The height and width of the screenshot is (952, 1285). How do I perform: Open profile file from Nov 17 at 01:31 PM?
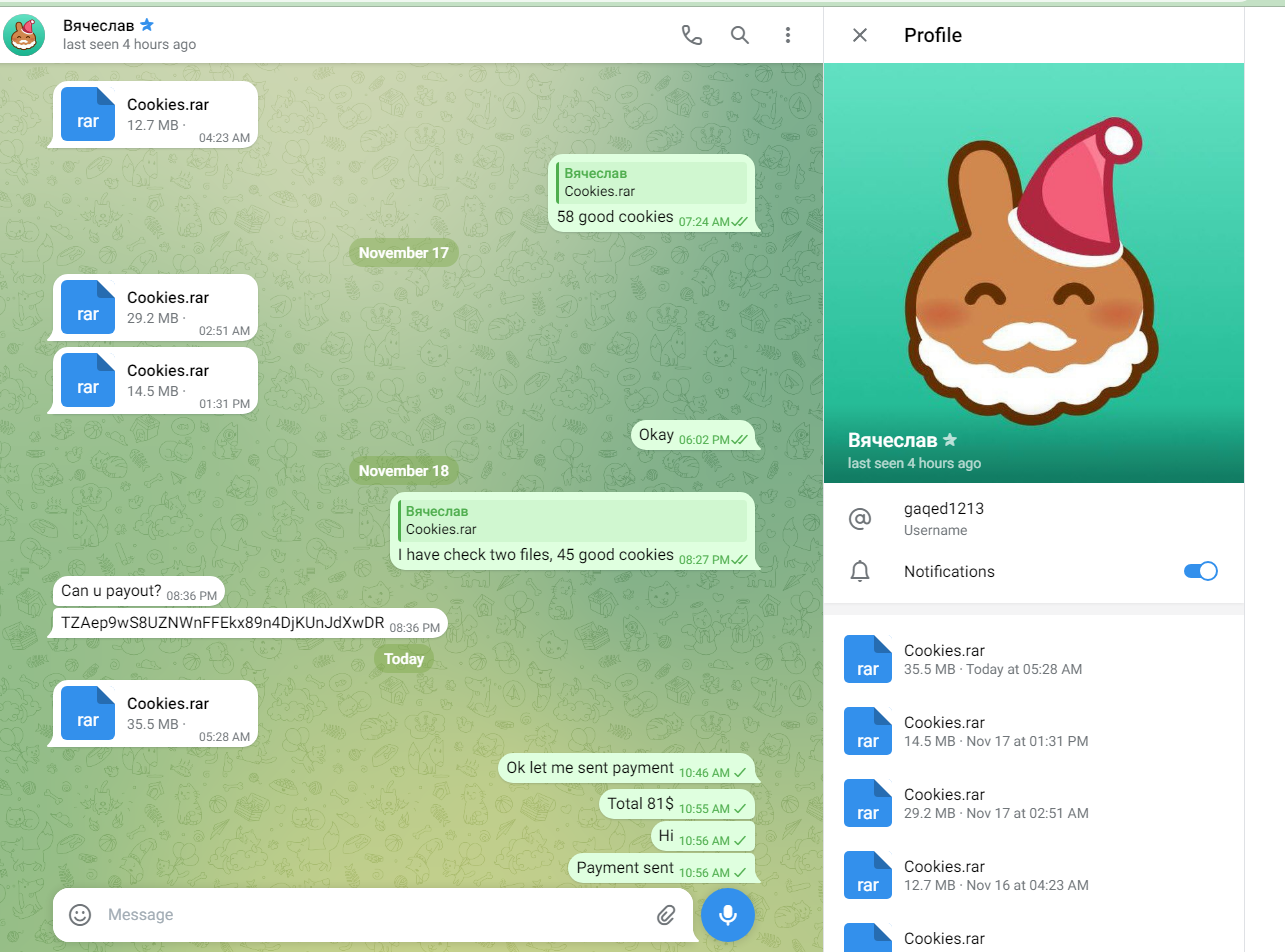(x=1034, y=730)
